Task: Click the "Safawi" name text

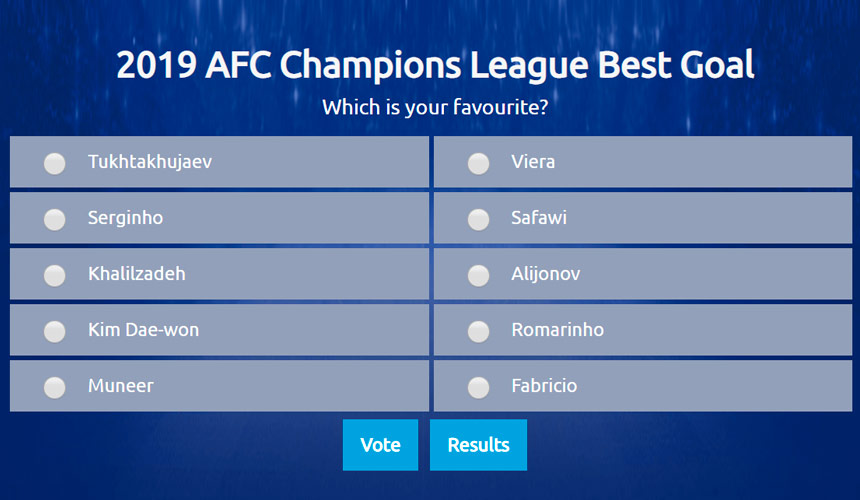Action: click(539, 217)
